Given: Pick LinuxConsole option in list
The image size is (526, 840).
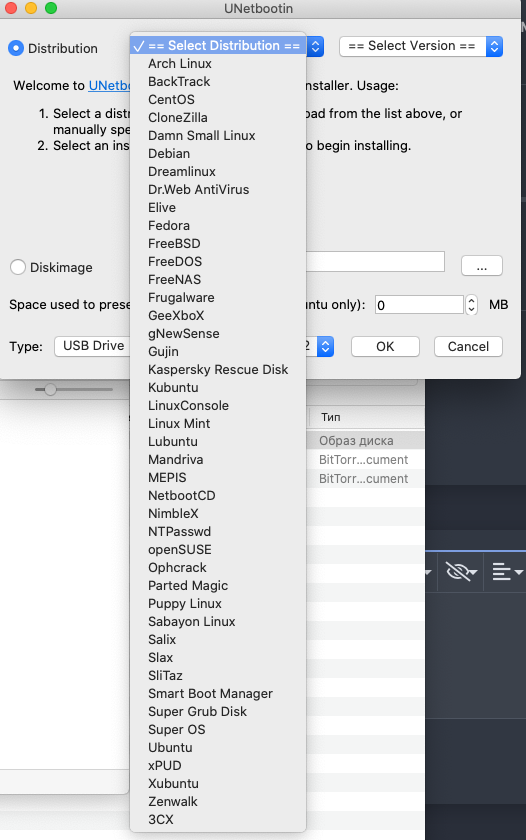Looking at the screenshot, I should pyautogui.click(x=218, y=406).
